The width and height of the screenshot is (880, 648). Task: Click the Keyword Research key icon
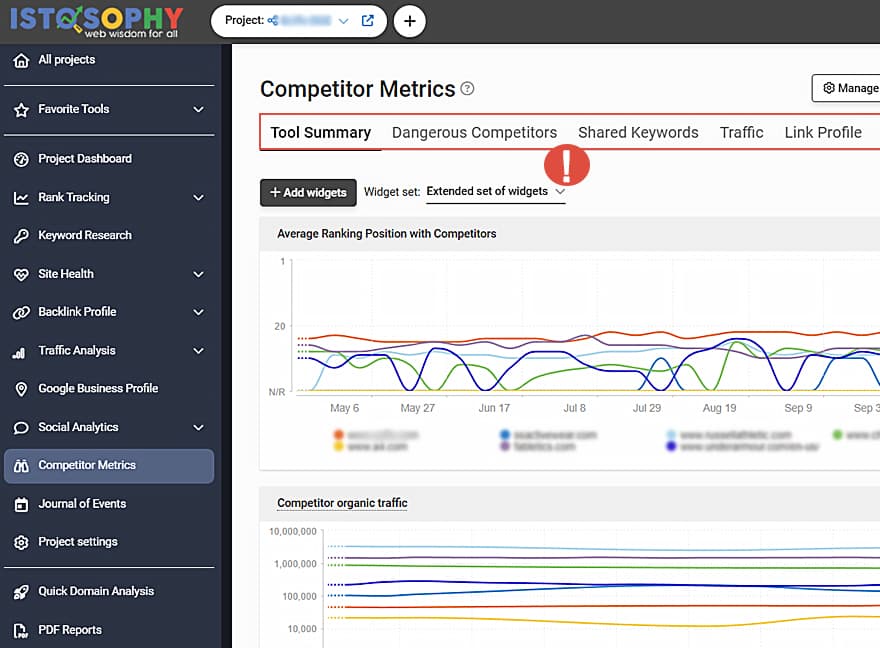click(21, 236)
